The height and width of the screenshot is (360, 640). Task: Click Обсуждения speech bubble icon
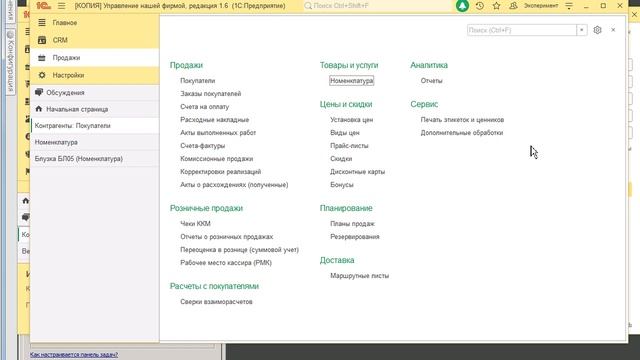[x=39, y=92]
